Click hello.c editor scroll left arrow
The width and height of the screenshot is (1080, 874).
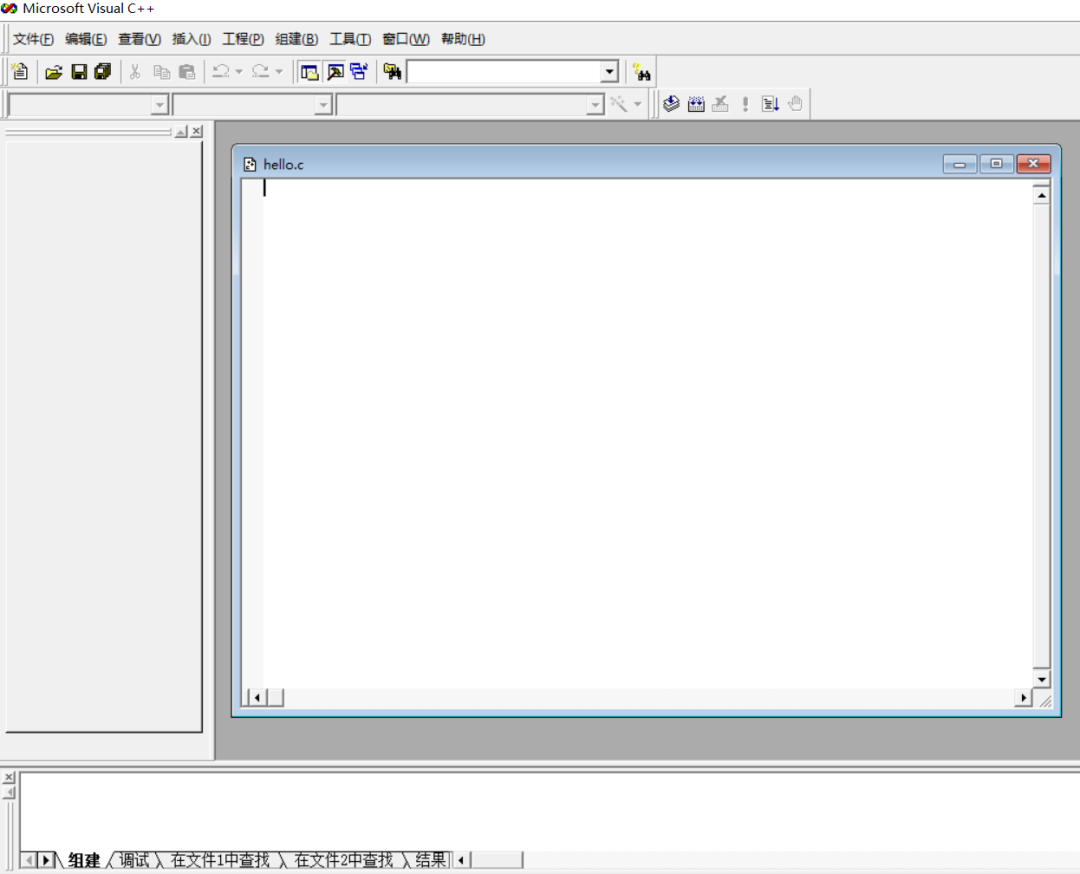click(x=257, y=698)
